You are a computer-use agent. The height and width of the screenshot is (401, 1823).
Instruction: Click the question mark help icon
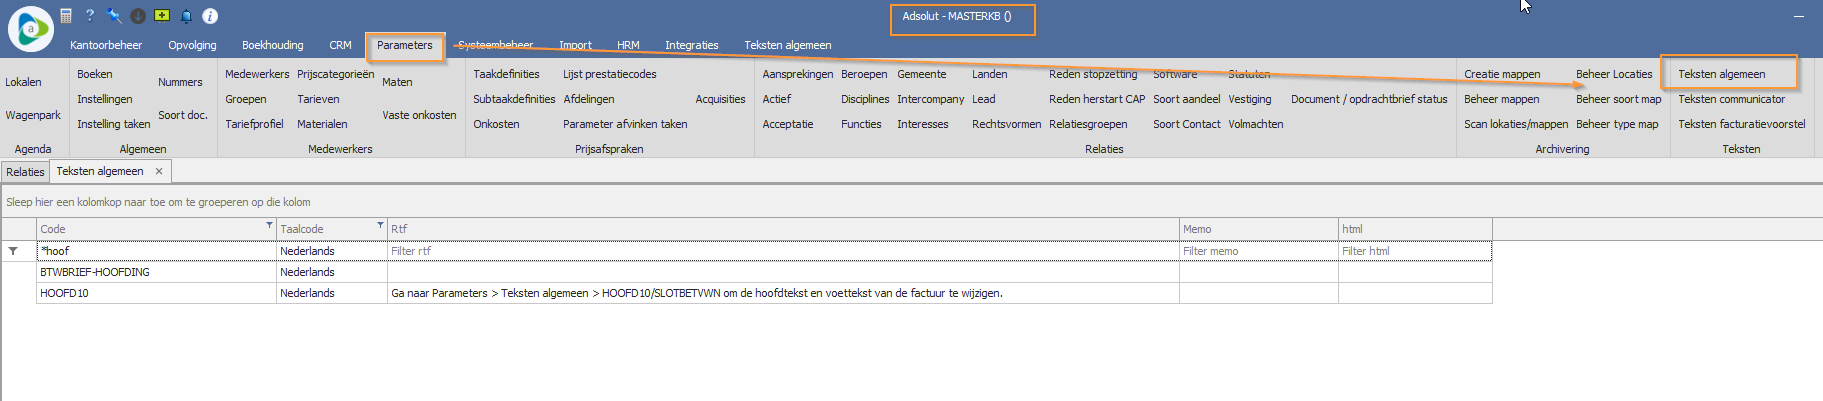pos(89,16)
